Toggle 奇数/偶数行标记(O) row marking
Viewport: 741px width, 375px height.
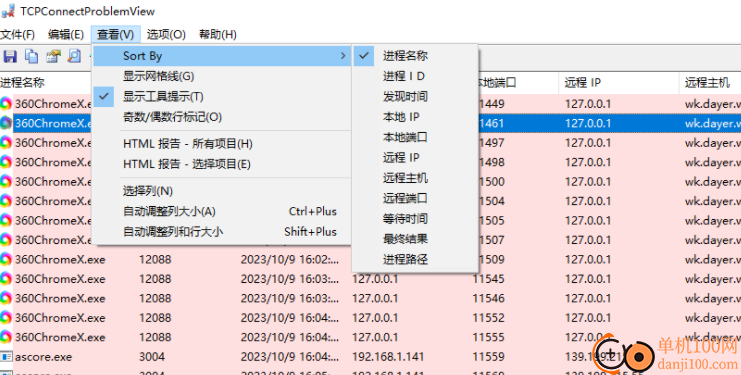click(x=222, y=117)
